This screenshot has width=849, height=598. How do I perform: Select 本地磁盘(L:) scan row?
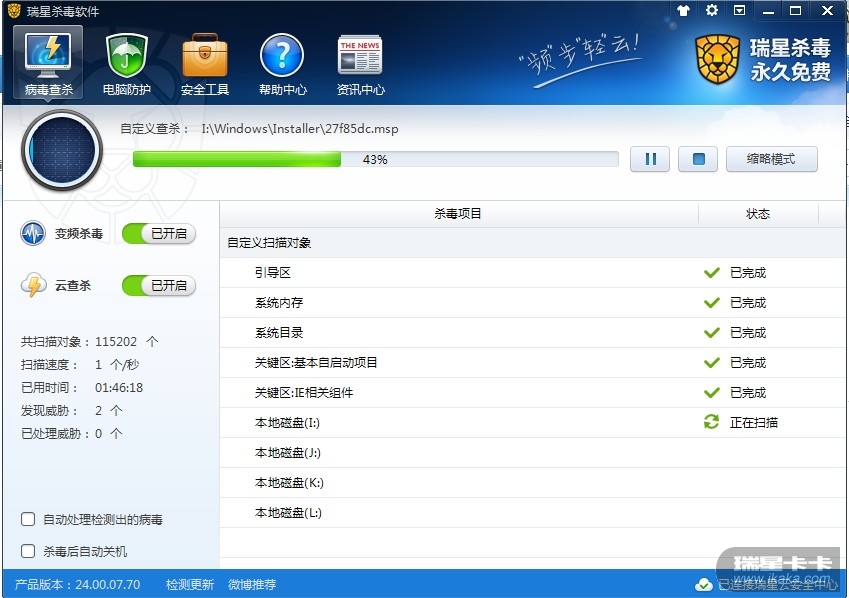pos(532,512)
